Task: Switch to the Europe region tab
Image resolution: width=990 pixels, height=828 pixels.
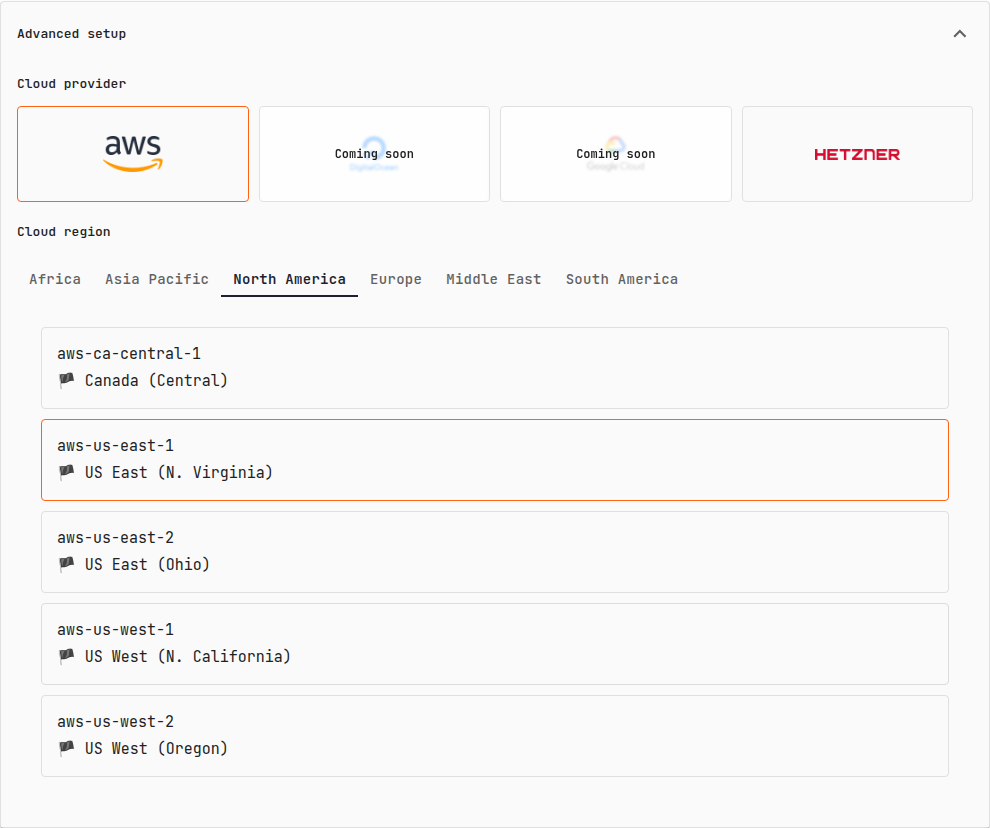Action: tap(396, 279)
